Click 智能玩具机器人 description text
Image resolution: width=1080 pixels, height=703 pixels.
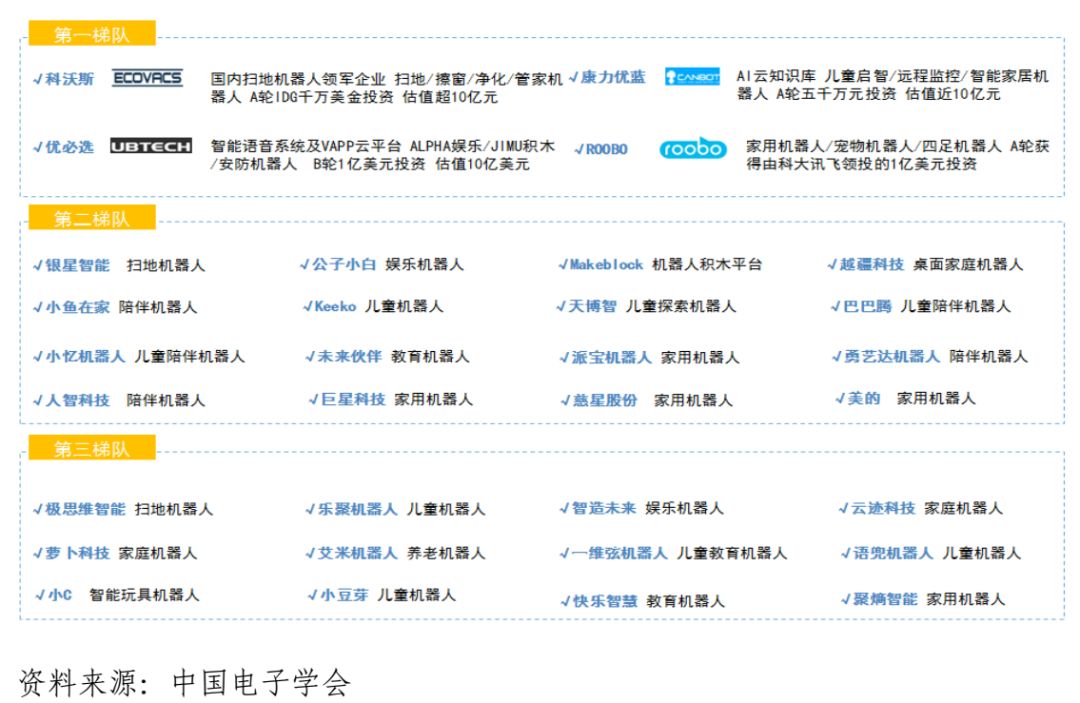144,595
